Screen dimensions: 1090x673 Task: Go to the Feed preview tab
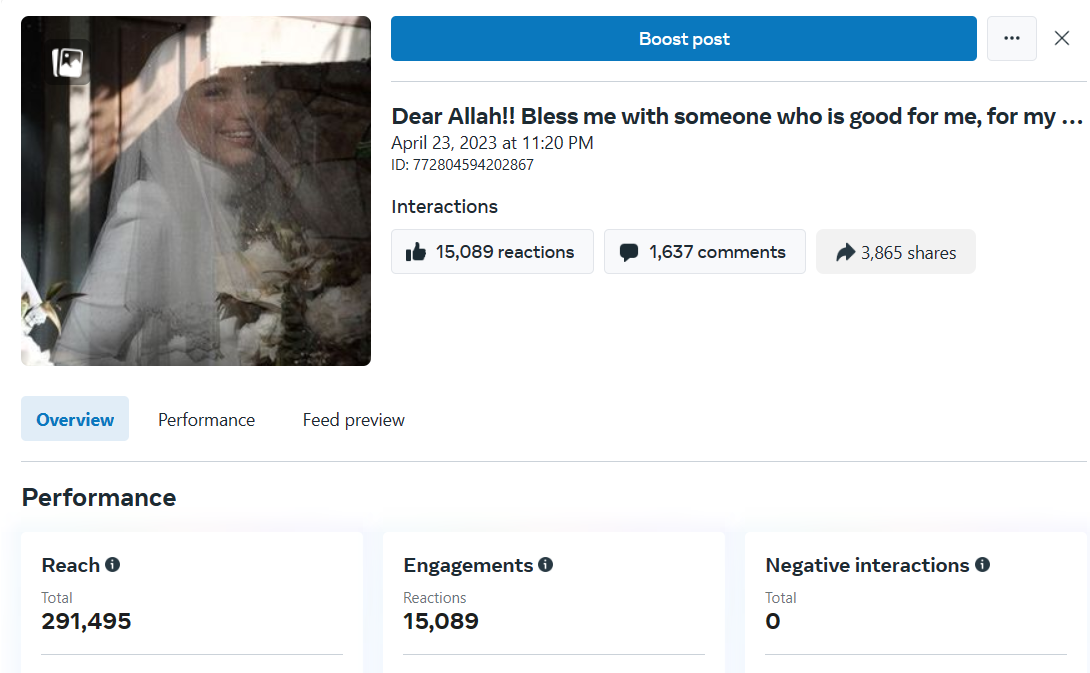coord(353,420)
